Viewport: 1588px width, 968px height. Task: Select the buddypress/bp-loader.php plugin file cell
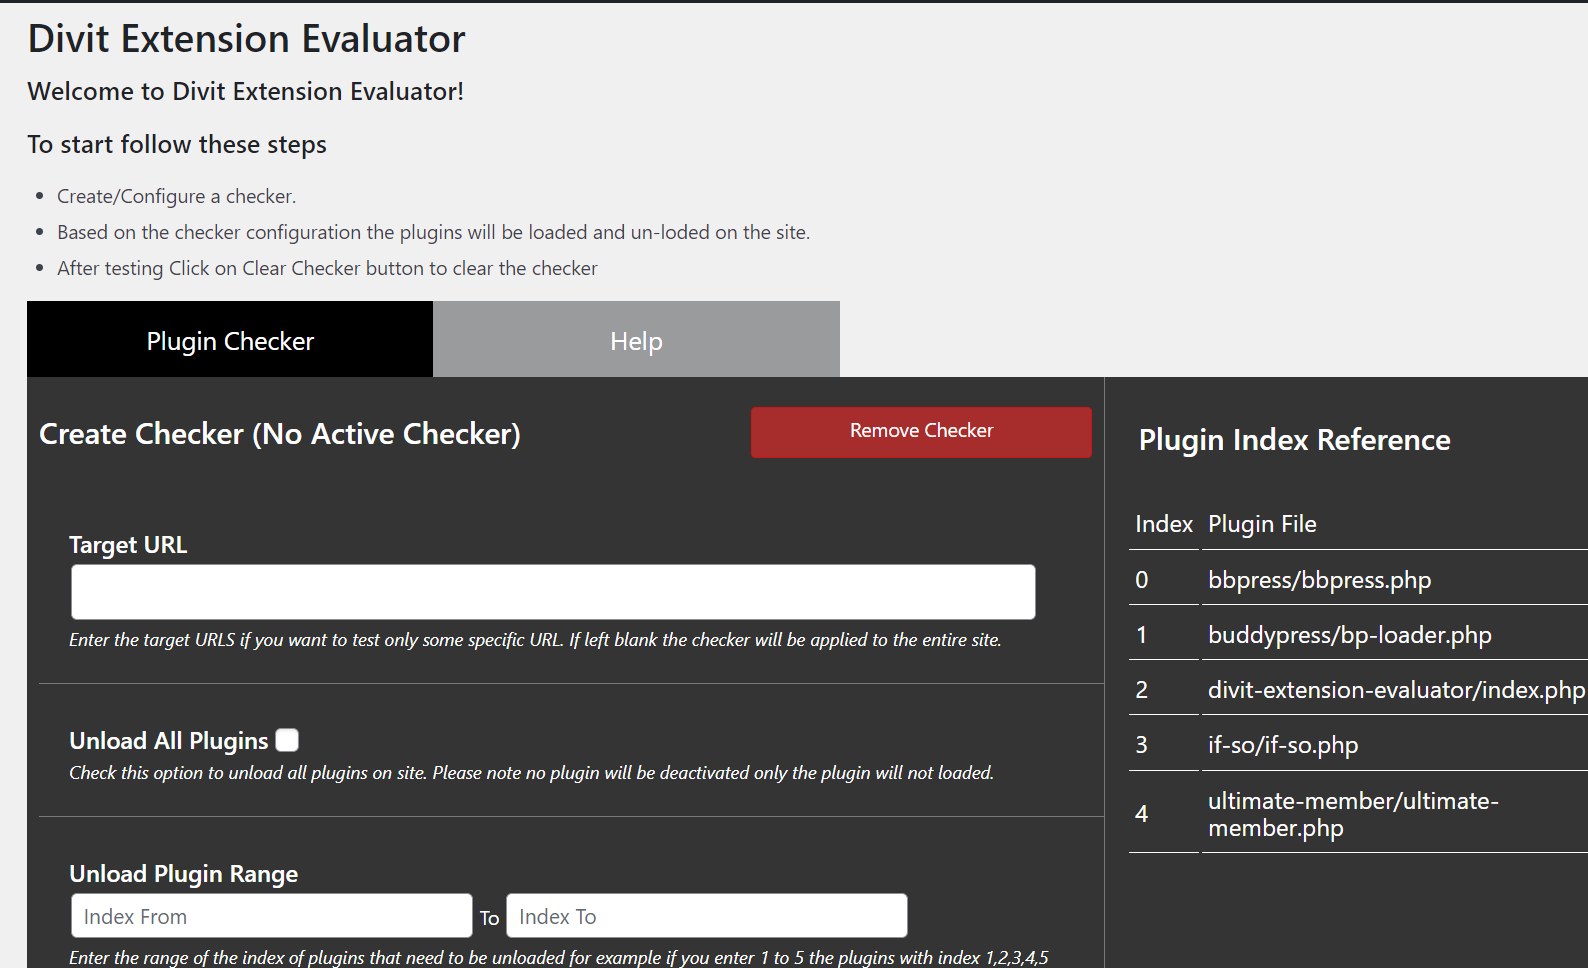click(1394, 635)
